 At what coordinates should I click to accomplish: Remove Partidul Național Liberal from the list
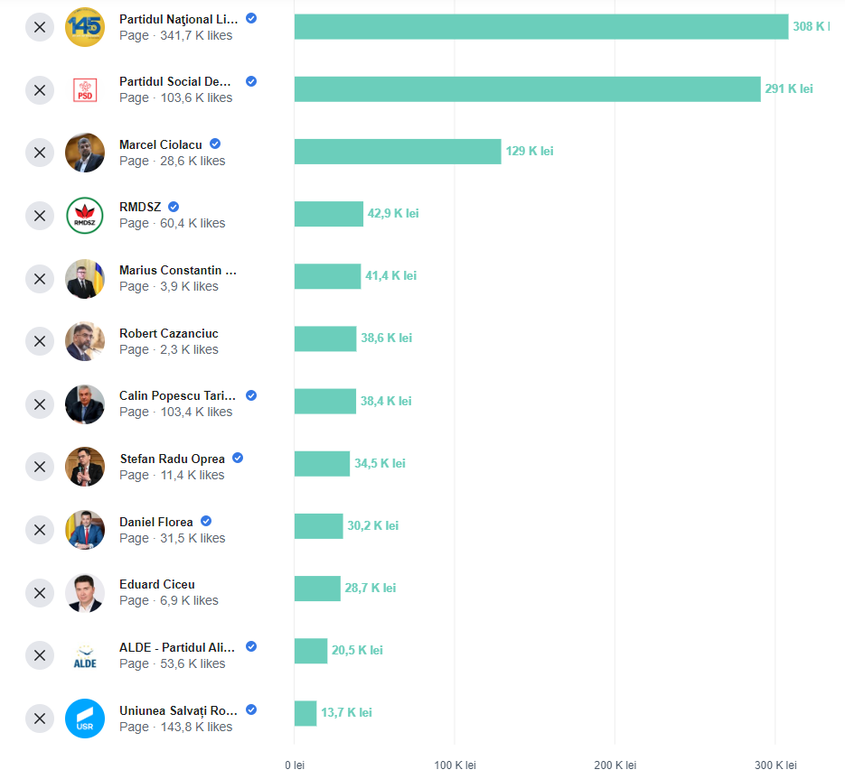(x=39, y=27)
